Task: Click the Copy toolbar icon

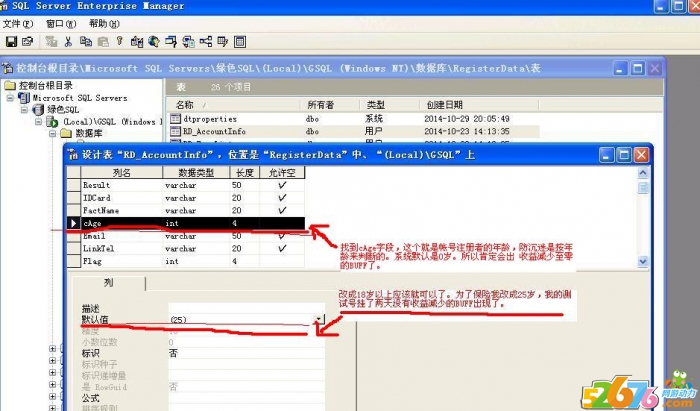Action: (86, 42)
